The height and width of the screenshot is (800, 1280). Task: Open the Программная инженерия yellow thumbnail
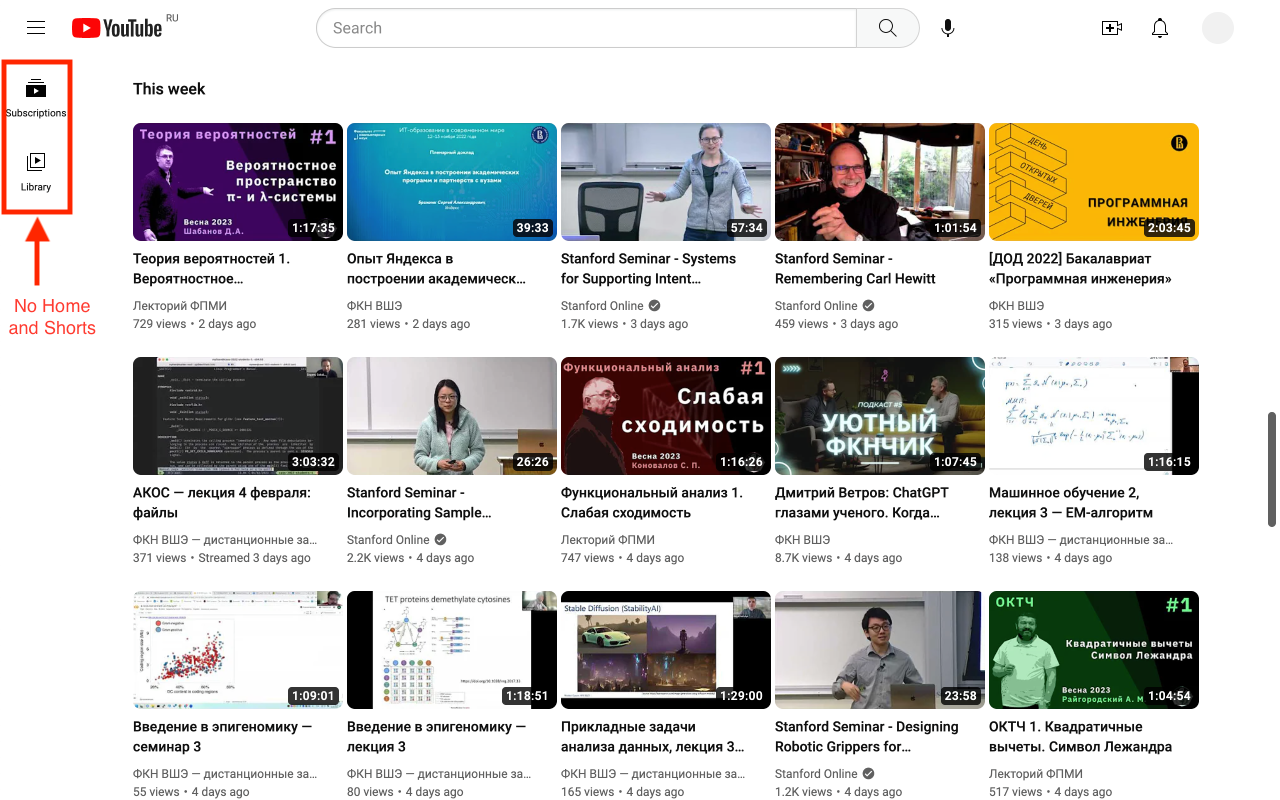1094,182
